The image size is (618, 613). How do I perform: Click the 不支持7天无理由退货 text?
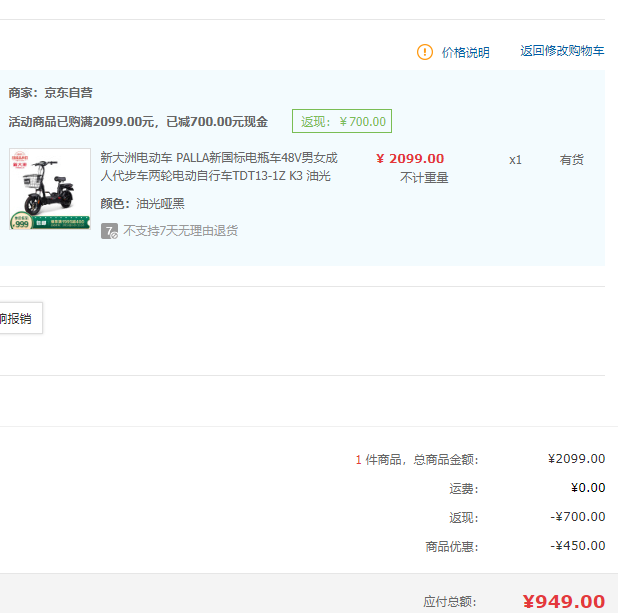(x=181, y=231)
